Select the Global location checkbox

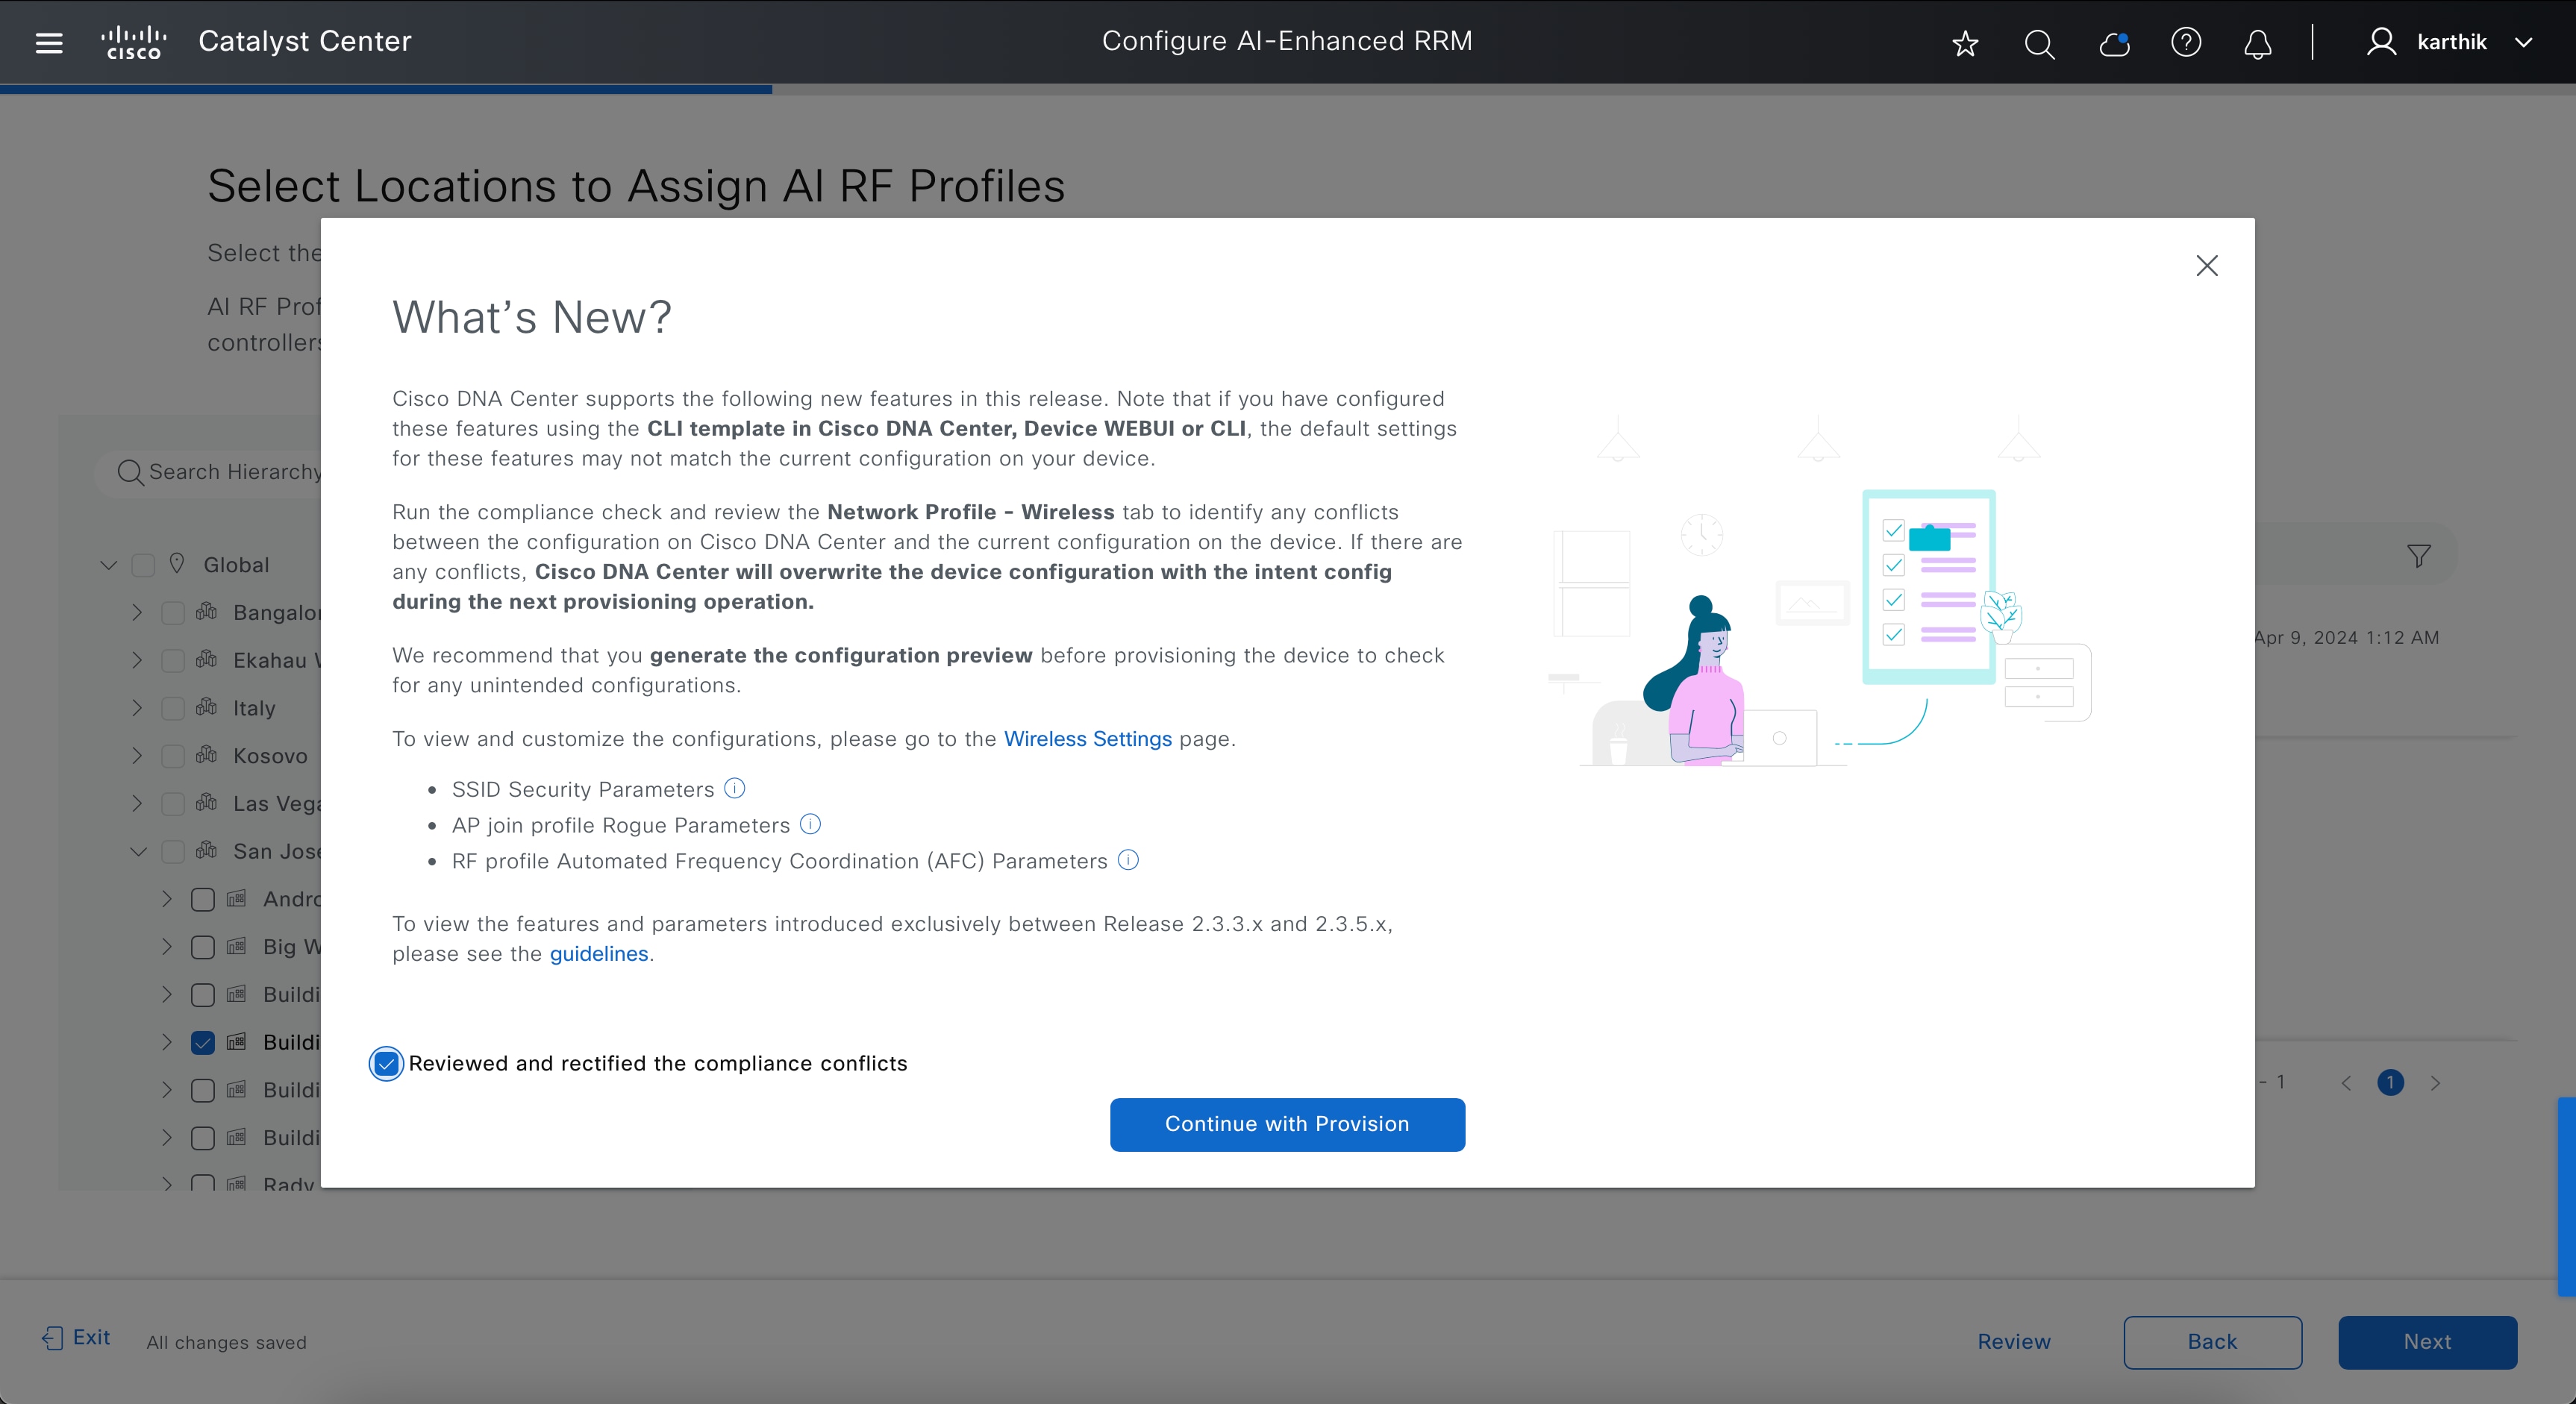(143, 565)
